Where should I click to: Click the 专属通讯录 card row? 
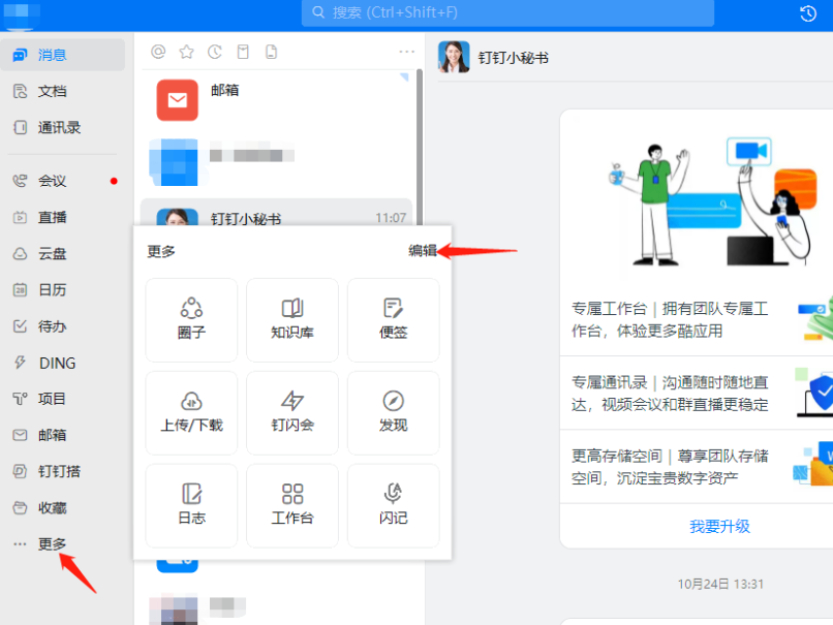tap(696, 393)
